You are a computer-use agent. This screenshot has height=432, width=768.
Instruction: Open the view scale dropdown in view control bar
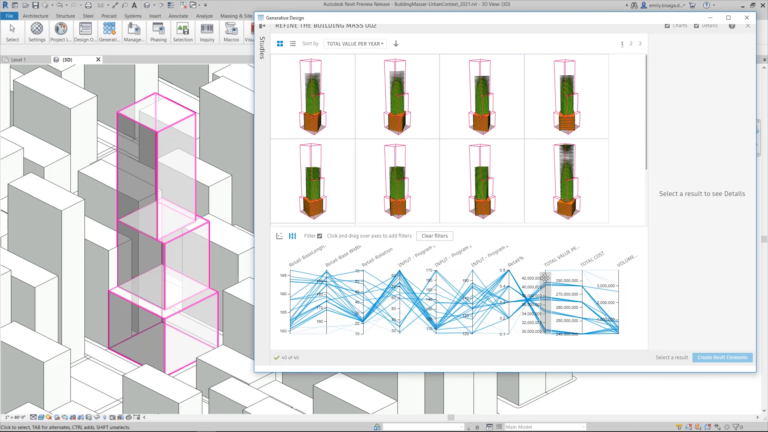[x=14, y=417]
